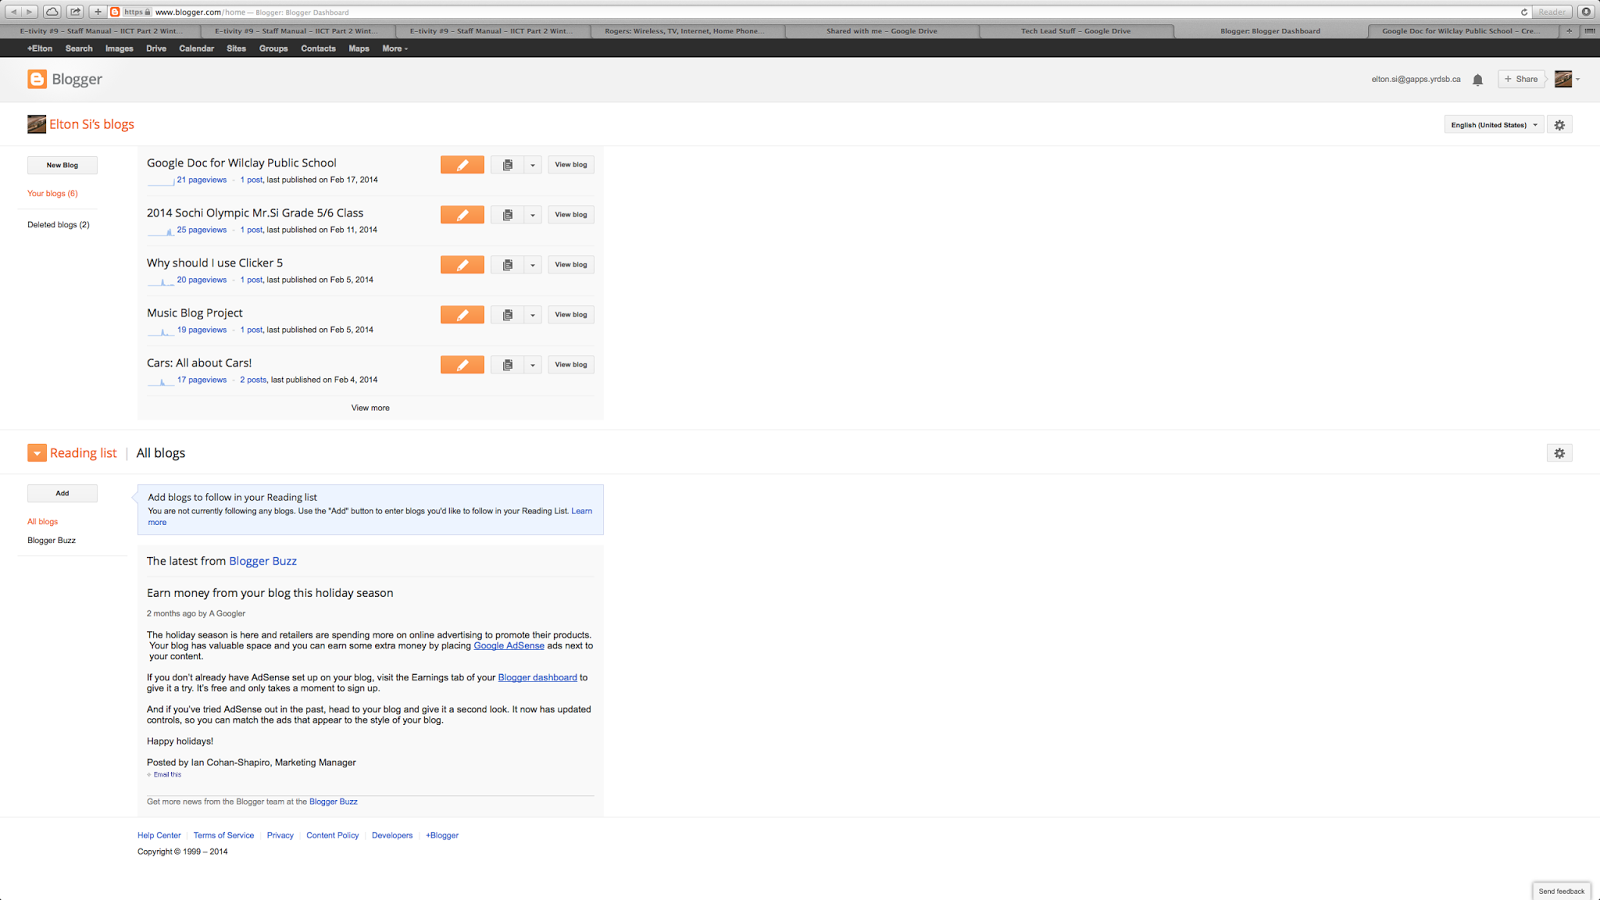This screenshot has height=900, width=1600.
Task: Open the English (United States) language dropdown
Action: click(x=1494, y=125)
